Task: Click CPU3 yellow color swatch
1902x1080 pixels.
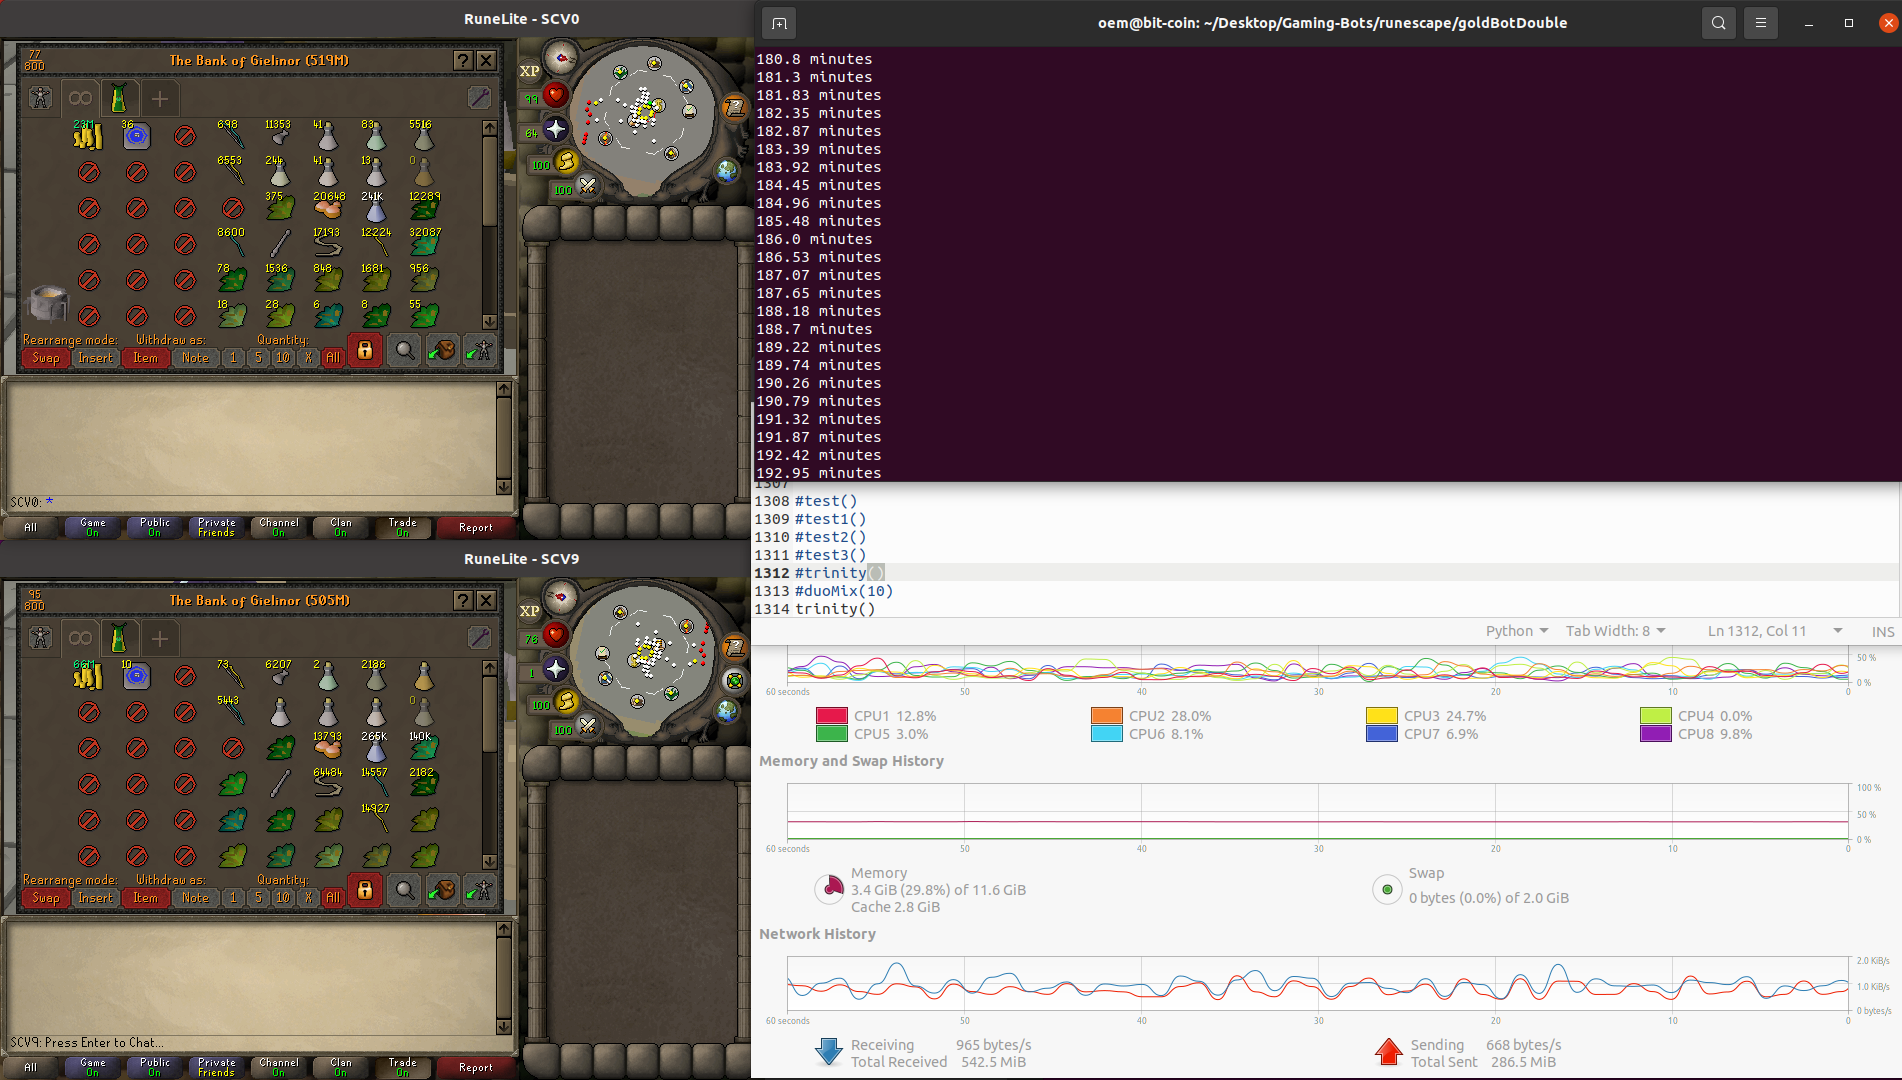Action: pos(1382,716)
